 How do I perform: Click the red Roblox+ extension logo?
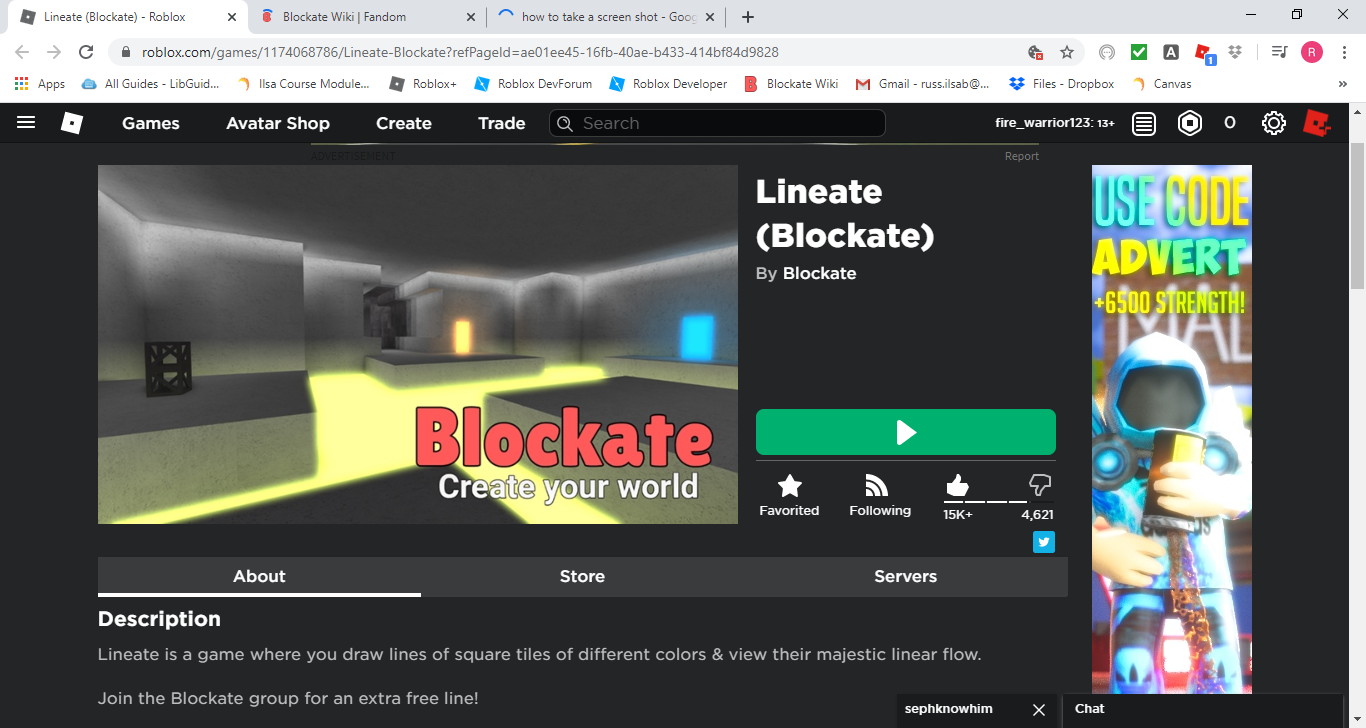coord(1317,123)
